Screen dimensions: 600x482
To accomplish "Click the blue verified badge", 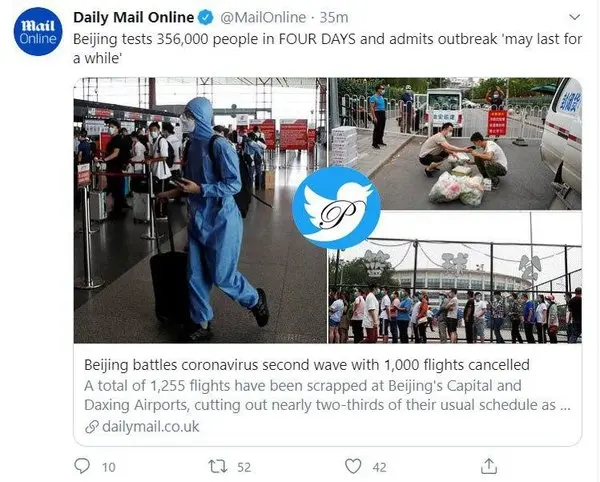I will [x=206, y=18].
